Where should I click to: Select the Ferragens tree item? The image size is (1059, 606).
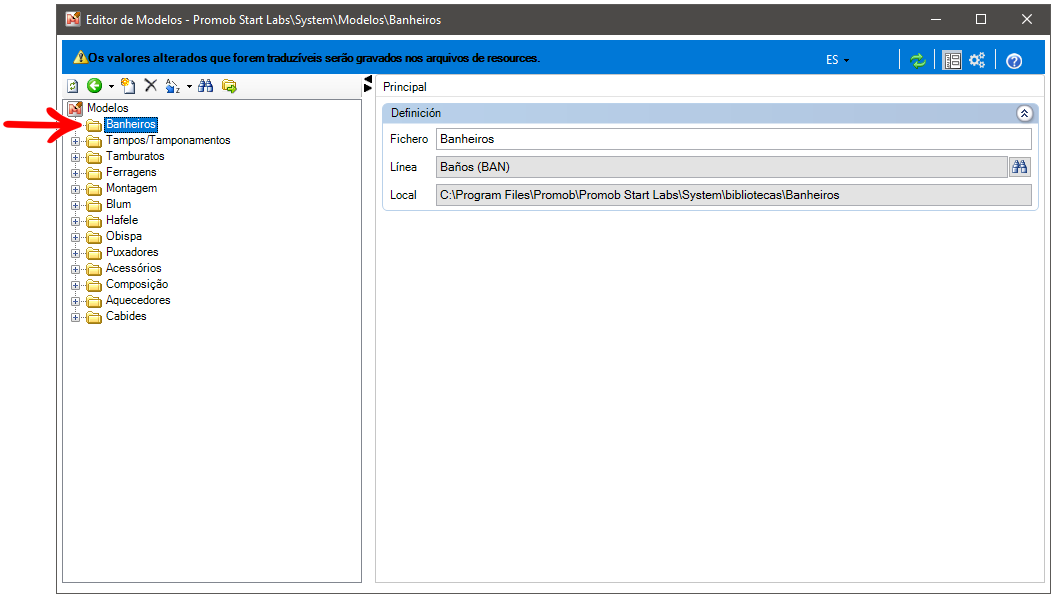click(131, 172)
